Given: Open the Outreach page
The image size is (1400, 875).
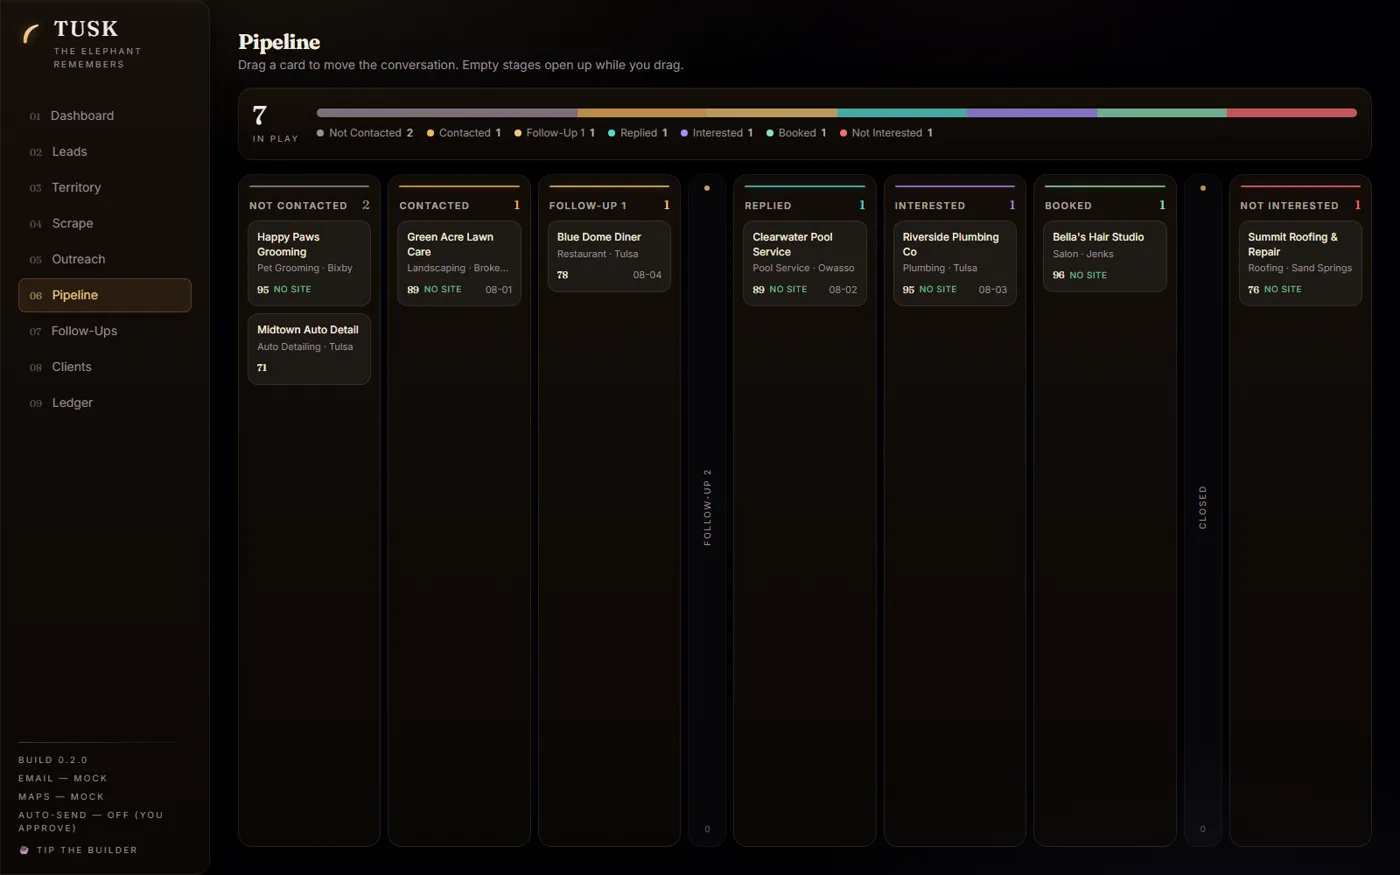Looking at the screenshot, I should (x=104, y=259).
